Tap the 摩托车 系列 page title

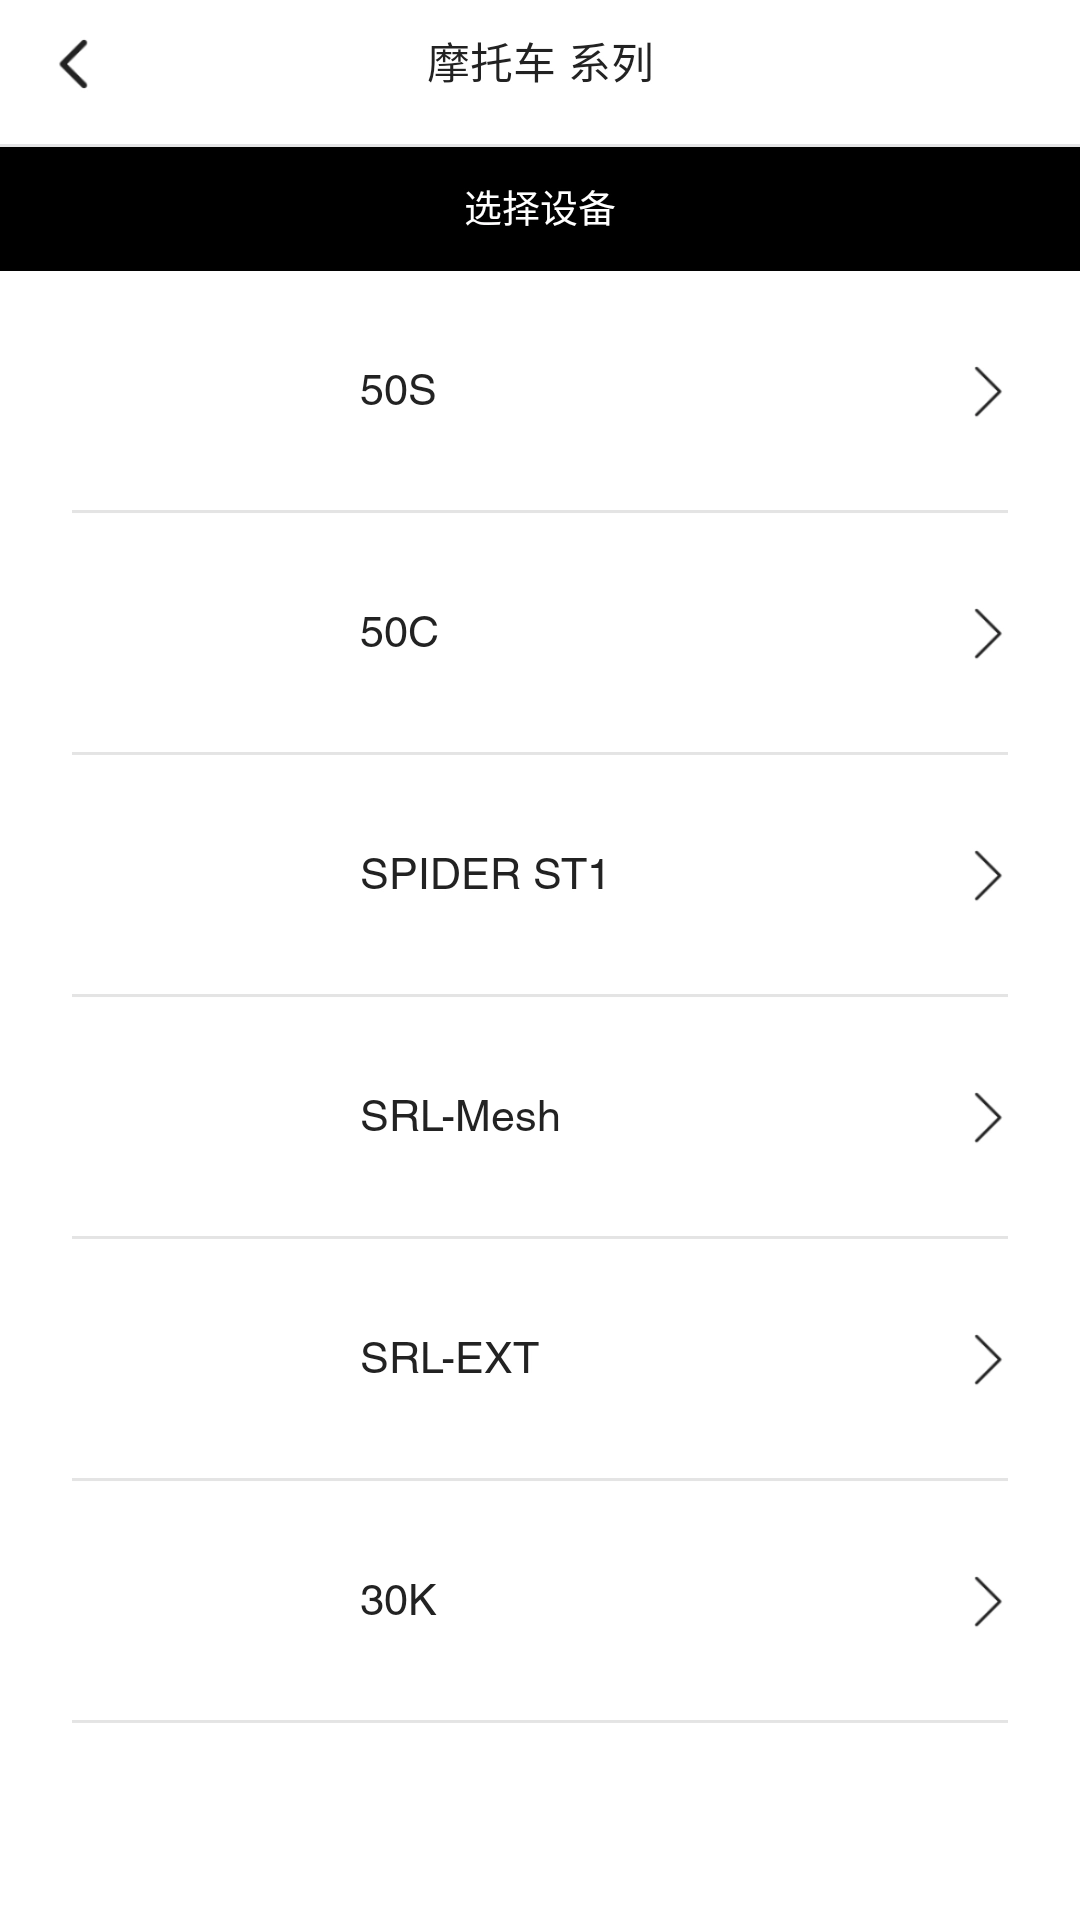(540, 64)
